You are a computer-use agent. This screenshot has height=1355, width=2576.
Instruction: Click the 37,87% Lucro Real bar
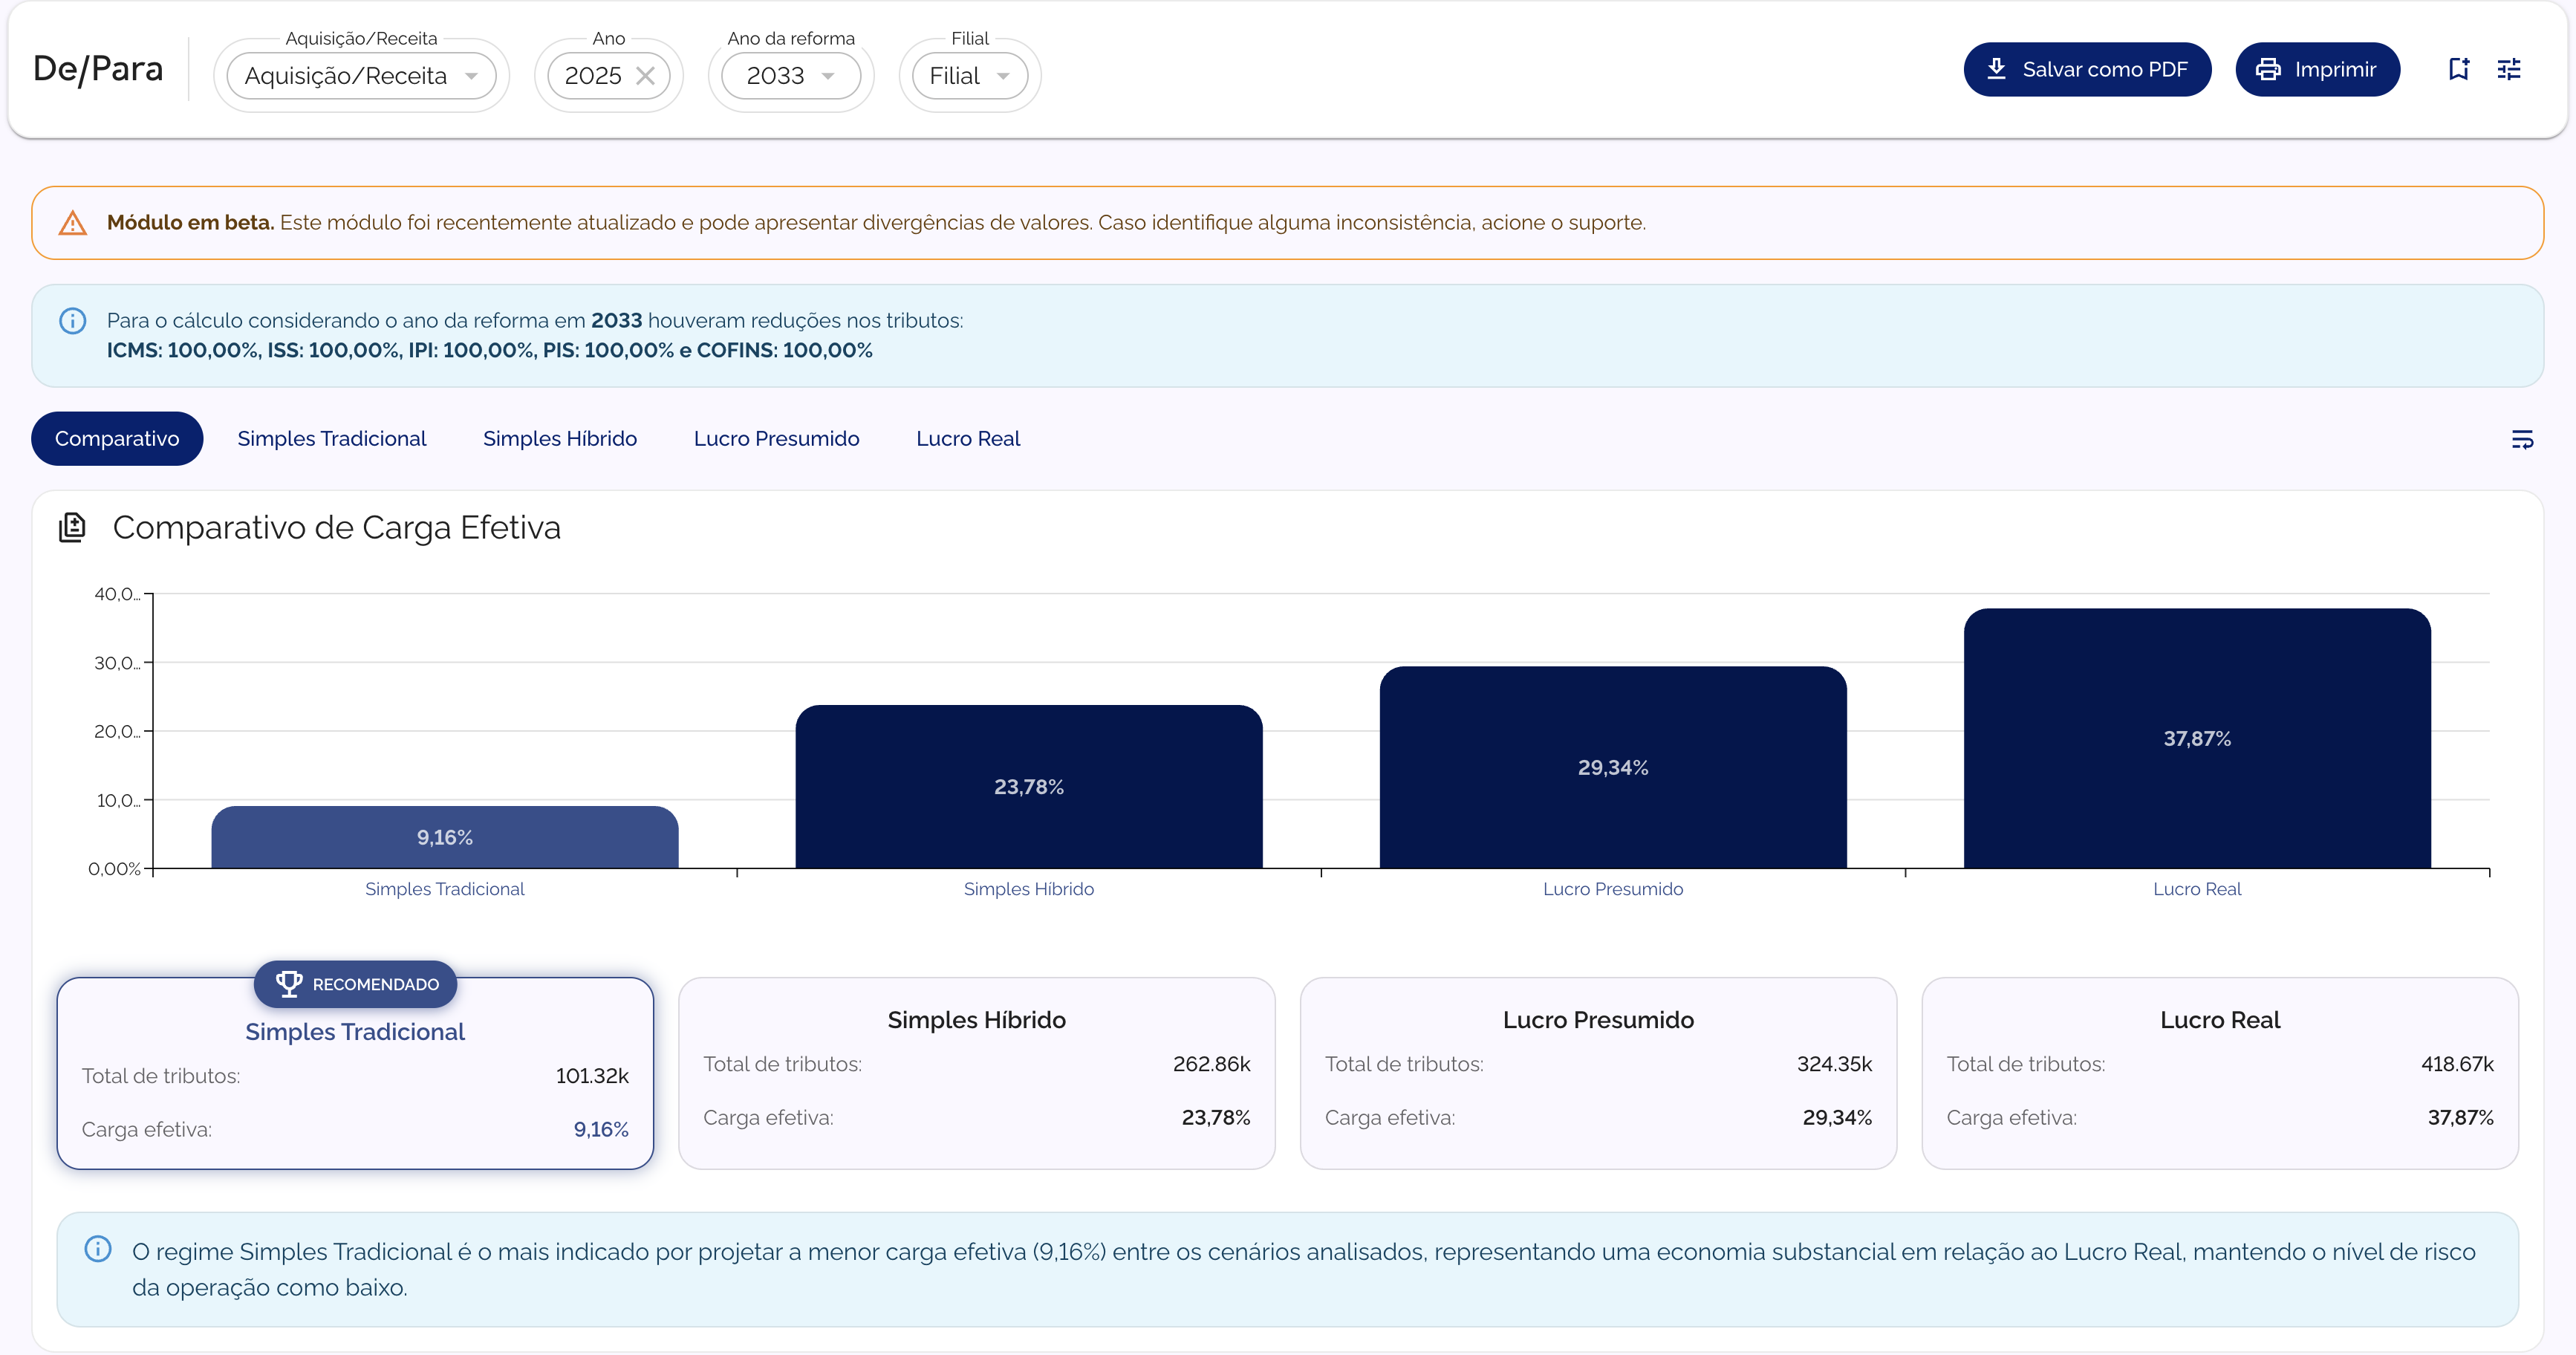pos(2197,738)
